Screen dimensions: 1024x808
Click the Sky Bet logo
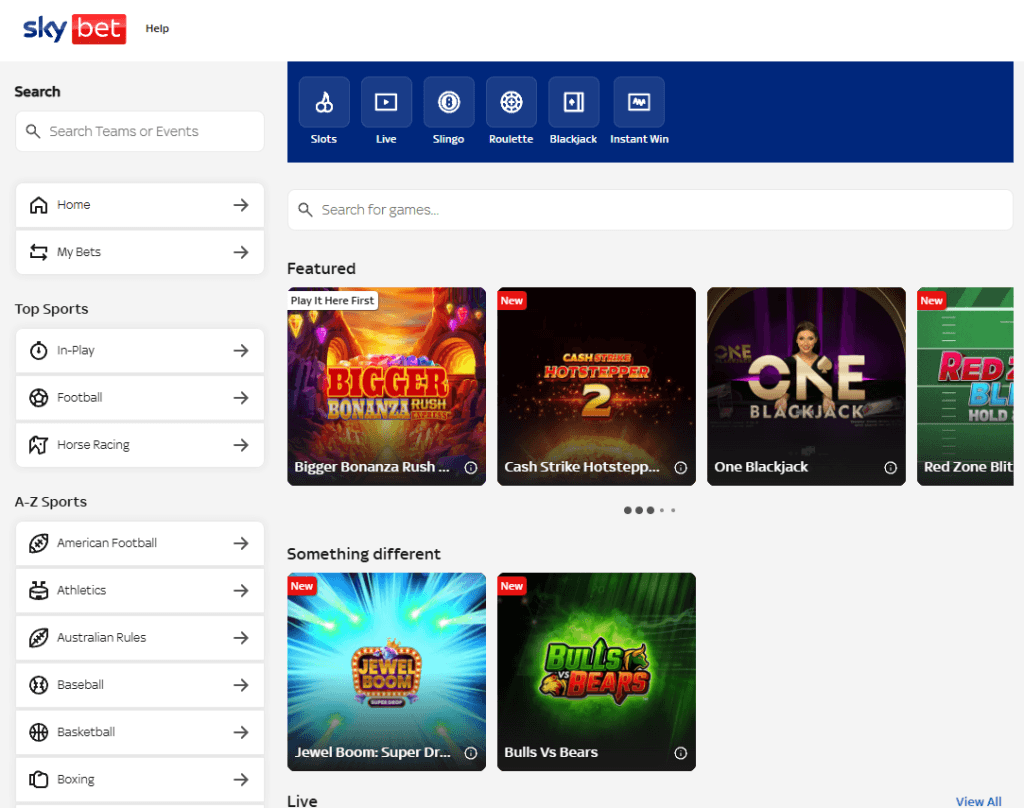pyautogui.click(x=74, y=29)
